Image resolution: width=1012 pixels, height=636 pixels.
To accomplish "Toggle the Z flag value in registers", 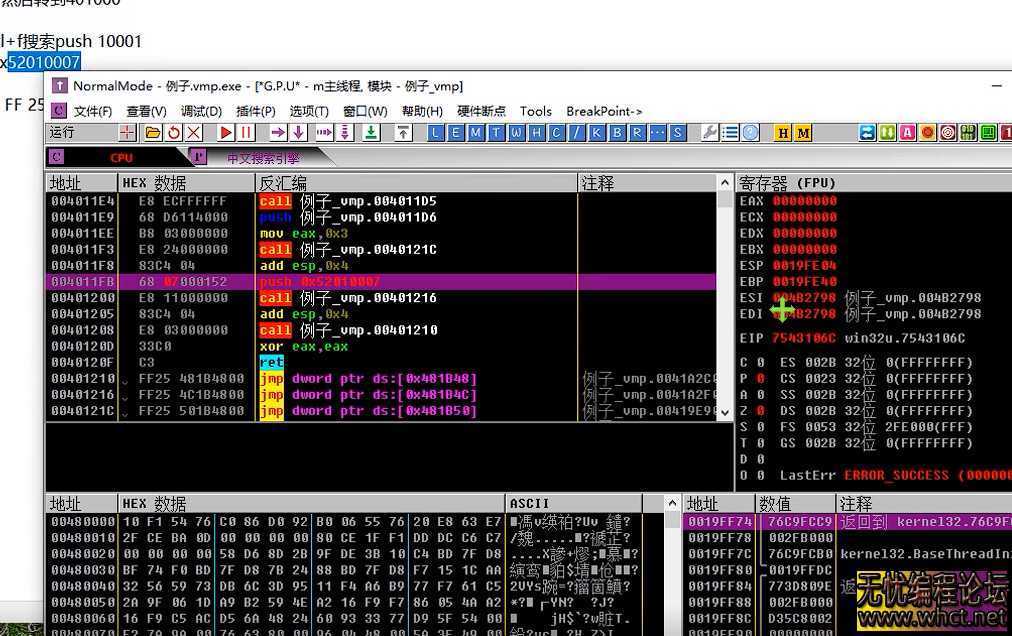I will point(759,411).
